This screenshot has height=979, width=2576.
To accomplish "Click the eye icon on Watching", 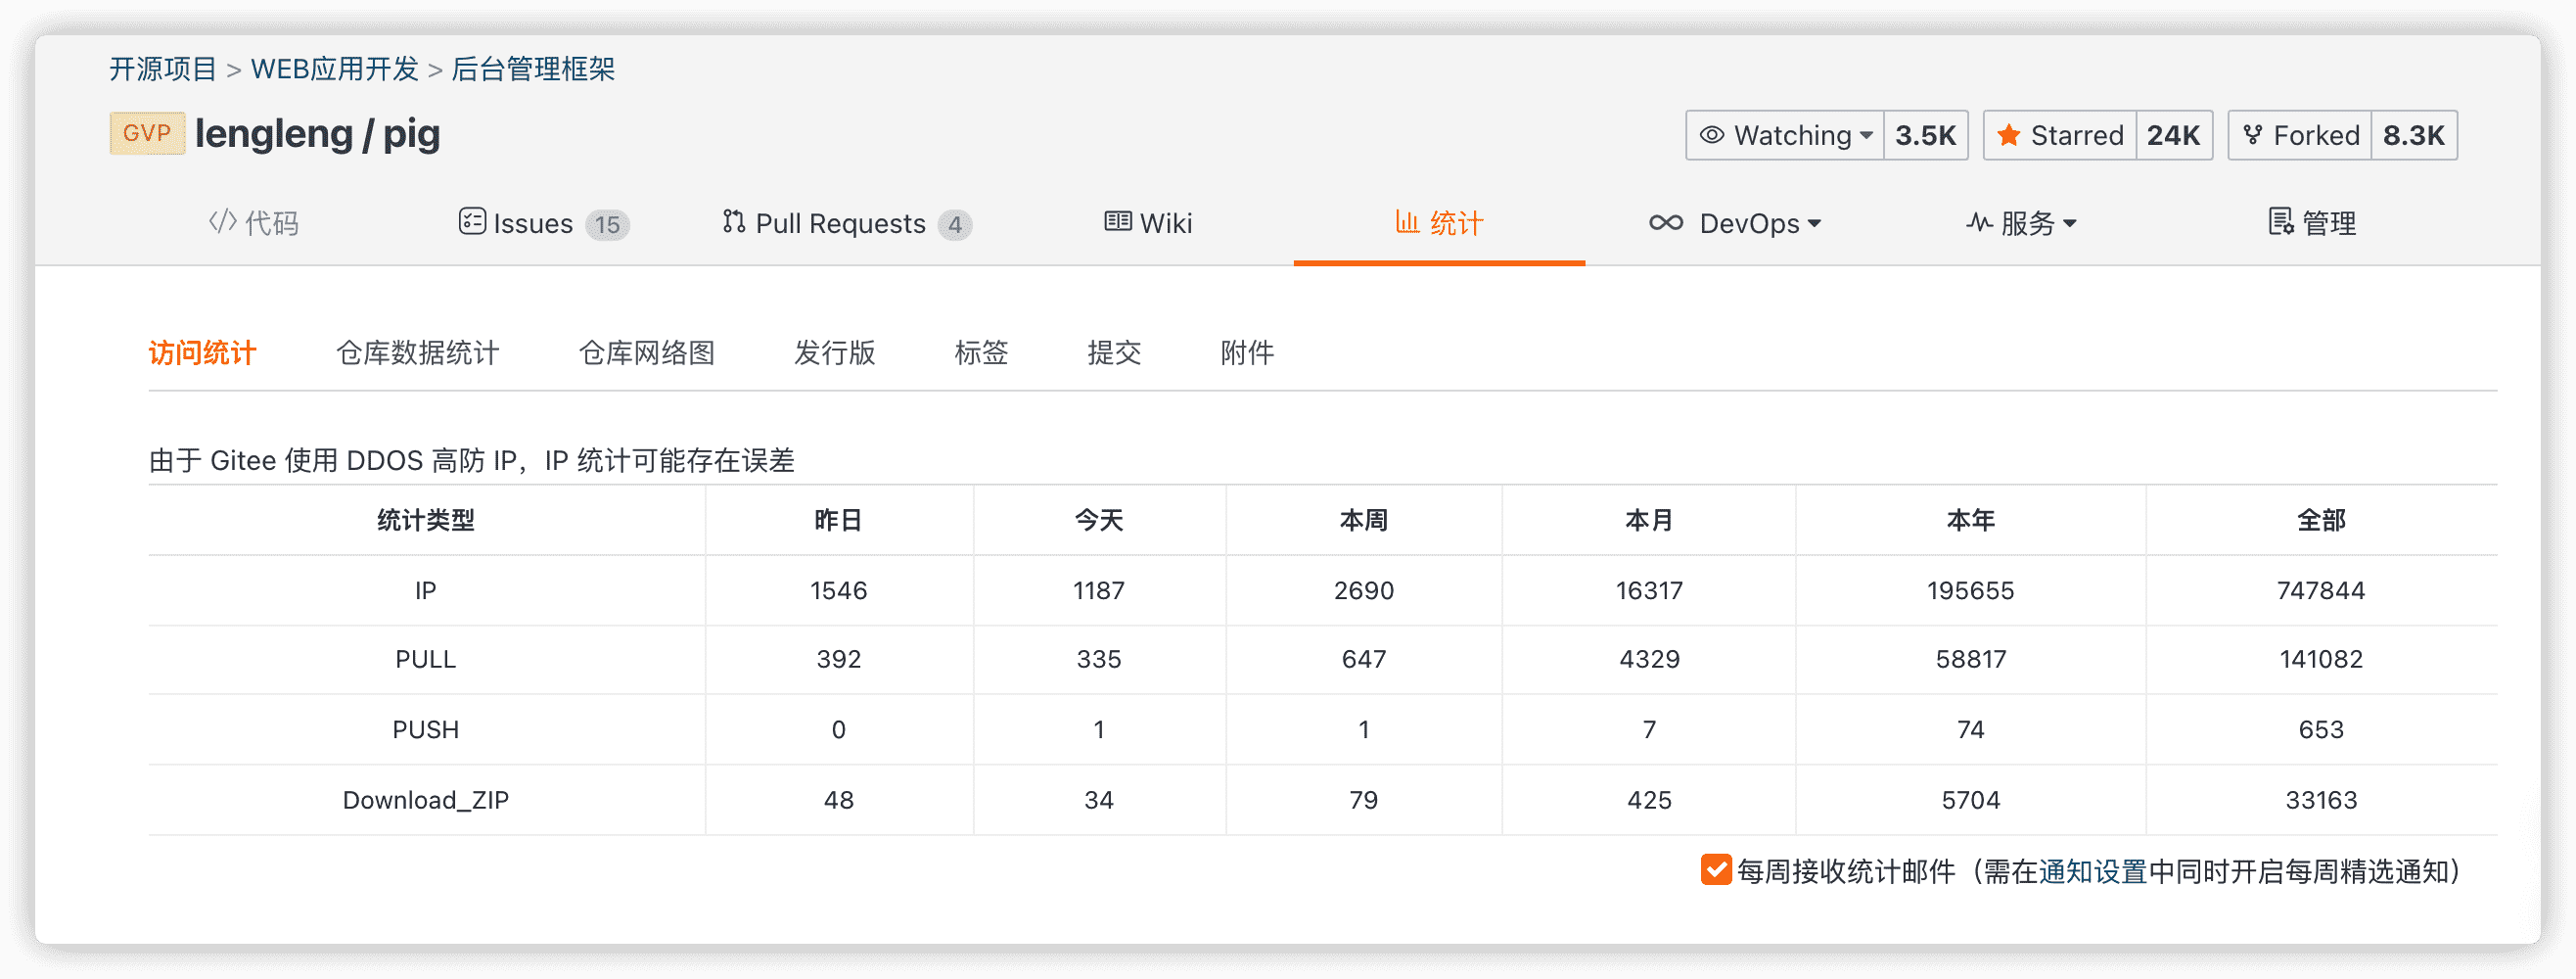I will [x=1712, y=135].
